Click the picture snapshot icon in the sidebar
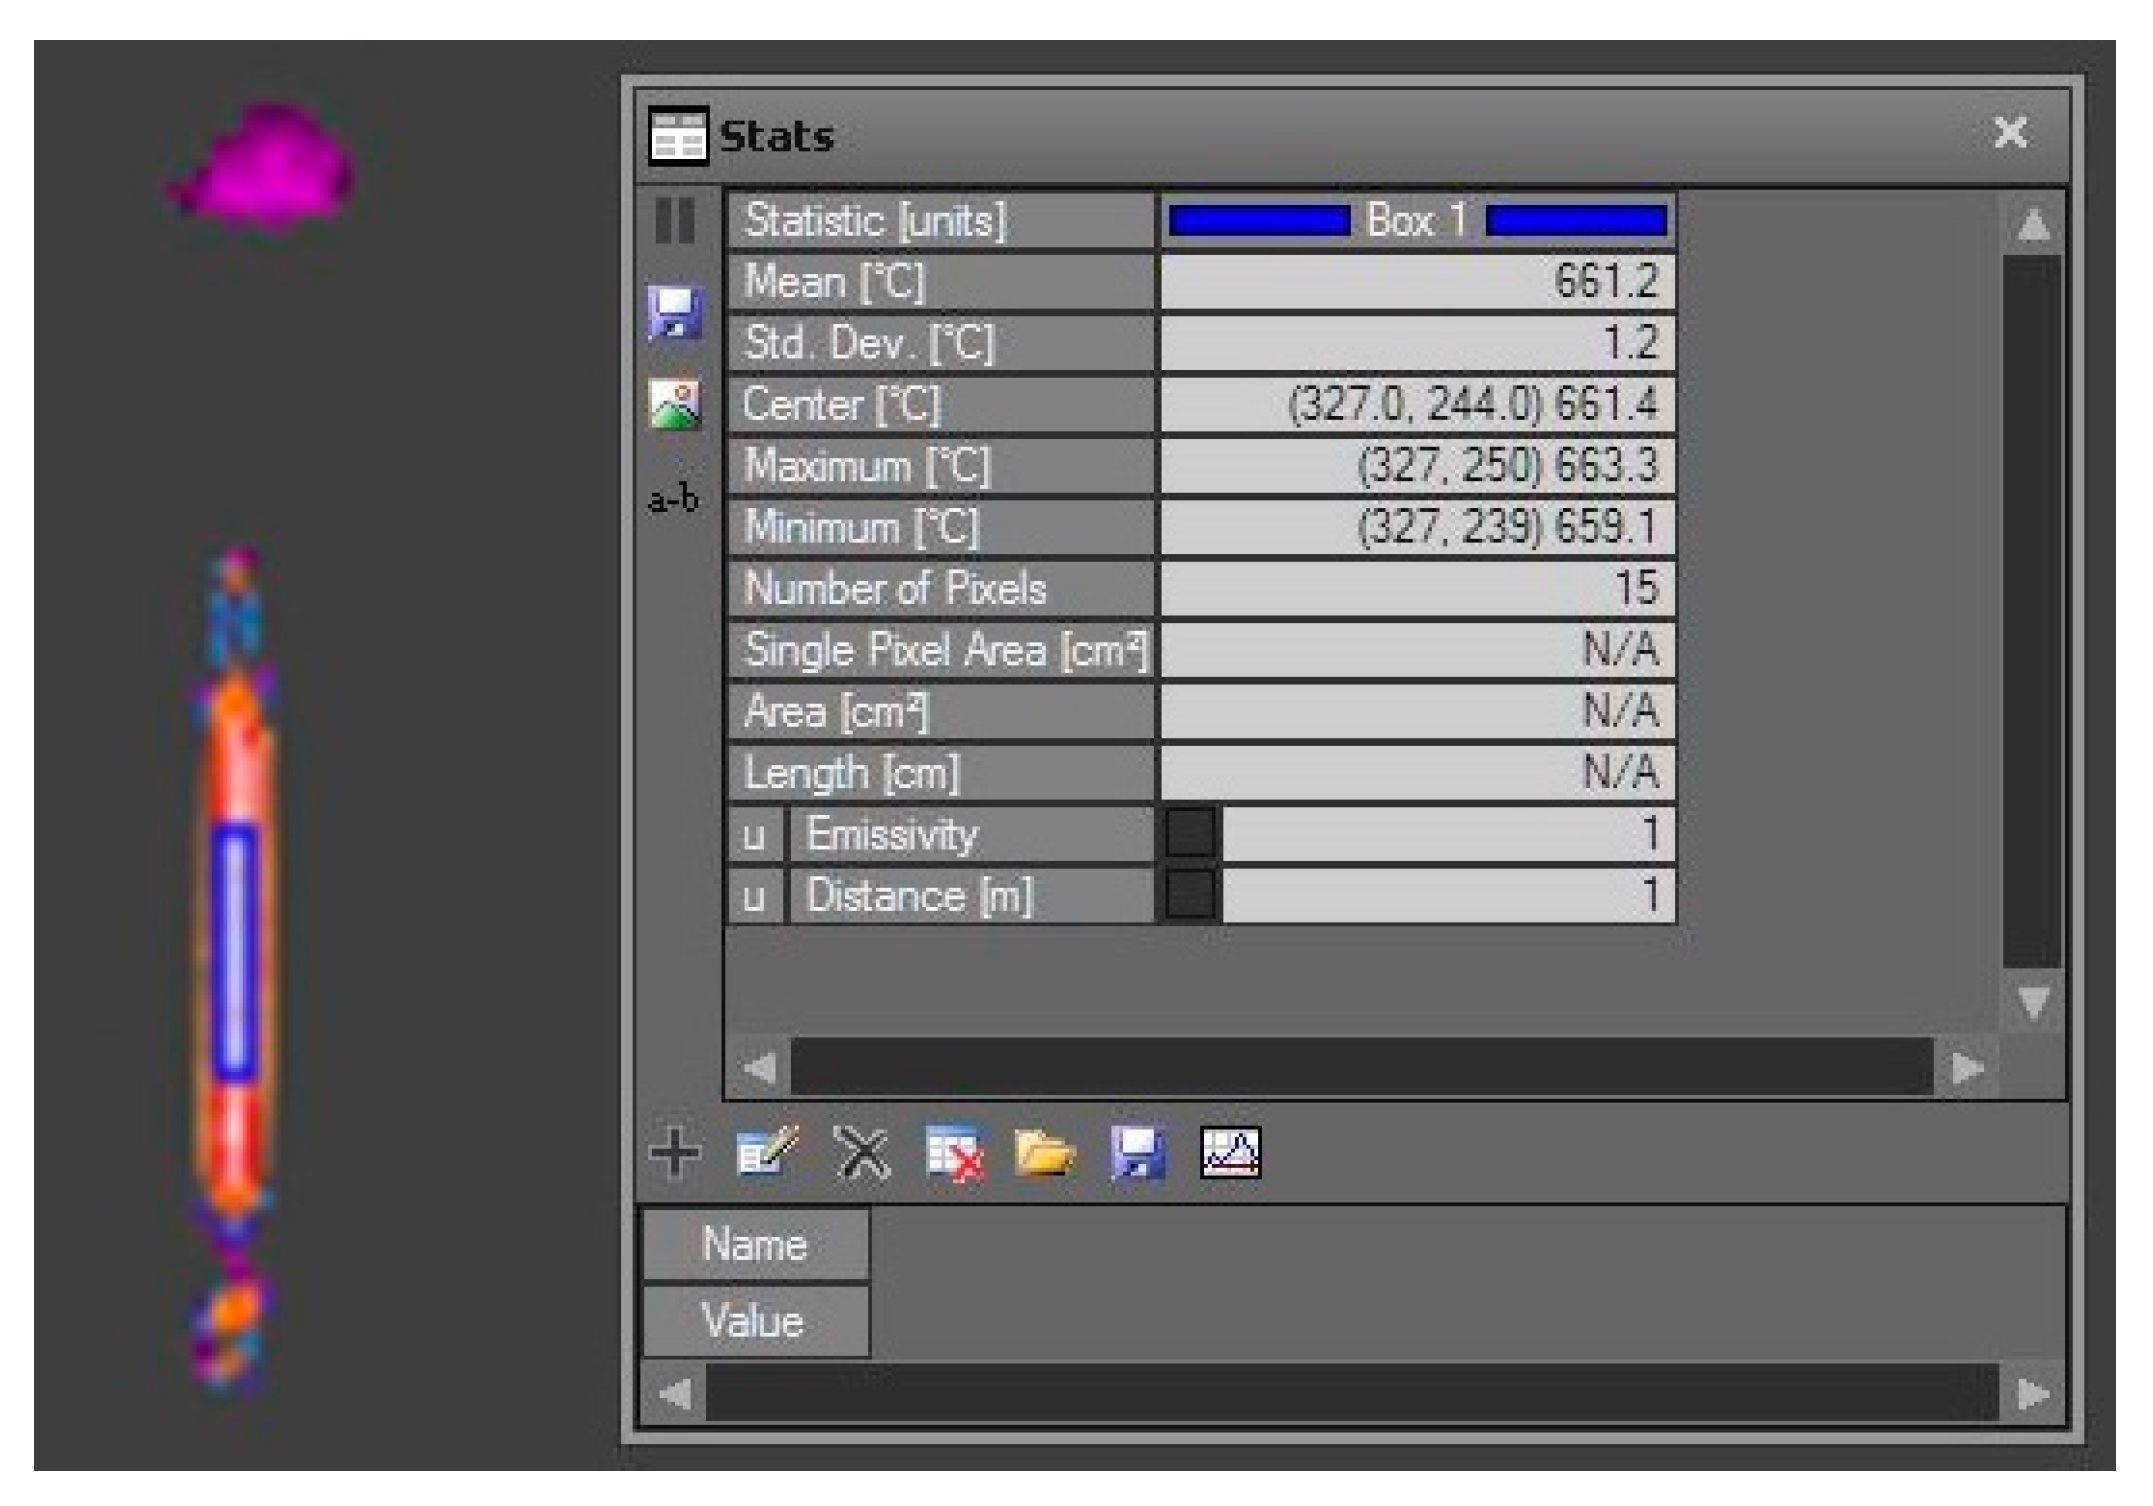This screenshot has width=2153, height=1506. click(675, 404)
